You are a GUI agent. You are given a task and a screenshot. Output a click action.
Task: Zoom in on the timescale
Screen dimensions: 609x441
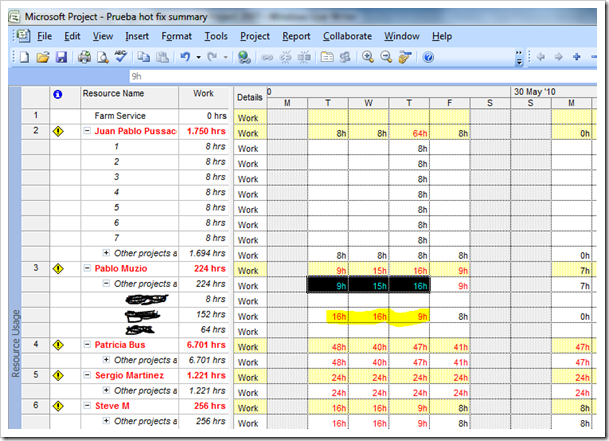[x=368, y=57]
